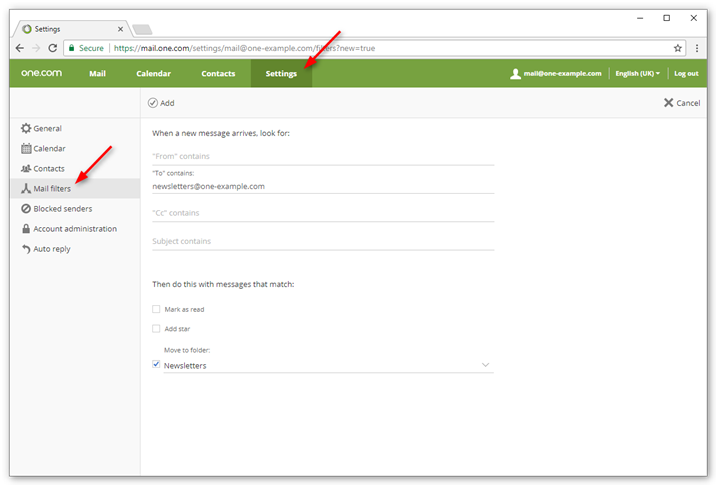Viewport: 716px width, 485px height.
Task: Open a new browser tab
Action: click(142, 30)
